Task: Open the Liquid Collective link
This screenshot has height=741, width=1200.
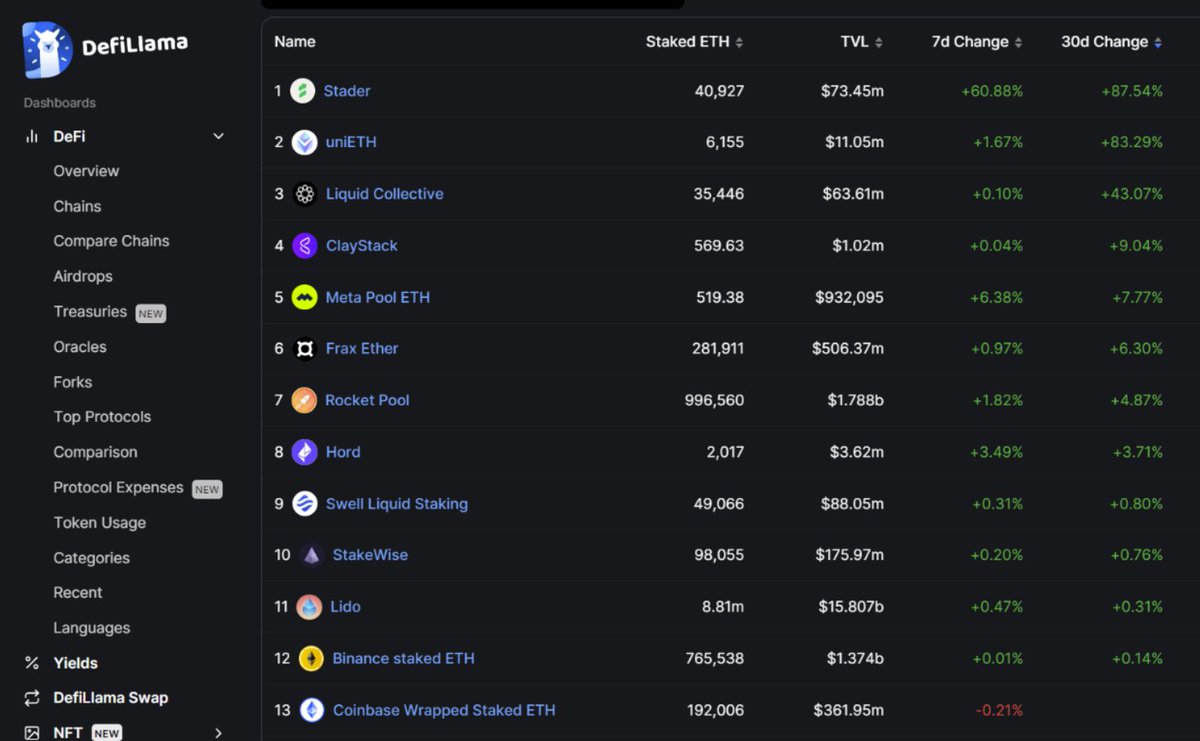Action: (x=385, y=194)
